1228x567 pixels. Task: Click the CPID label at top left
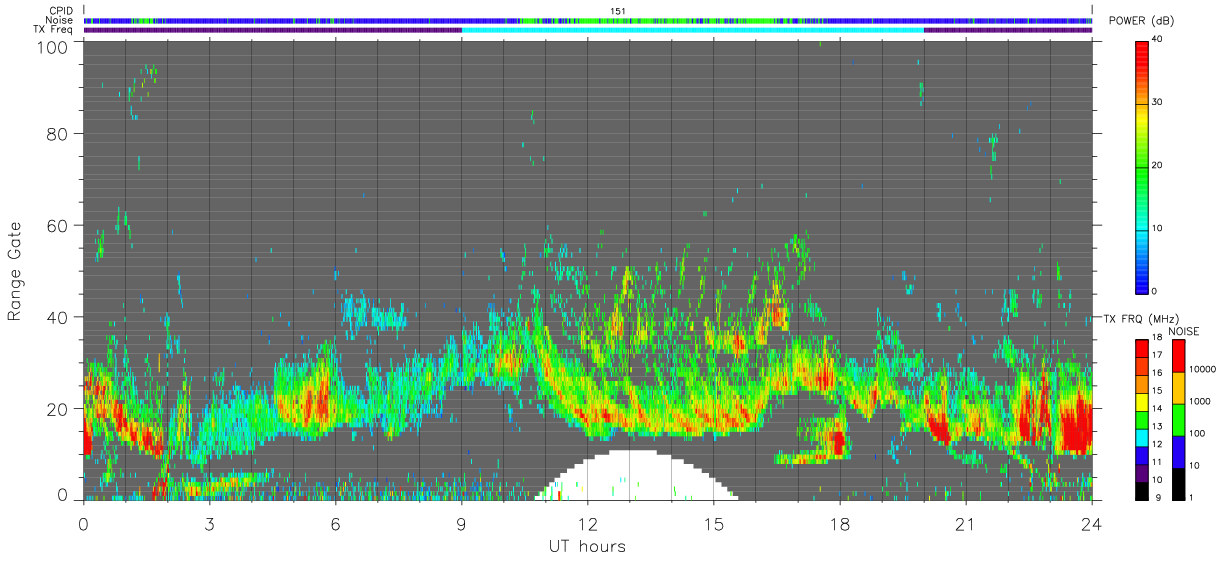click(x=62, y=11)
